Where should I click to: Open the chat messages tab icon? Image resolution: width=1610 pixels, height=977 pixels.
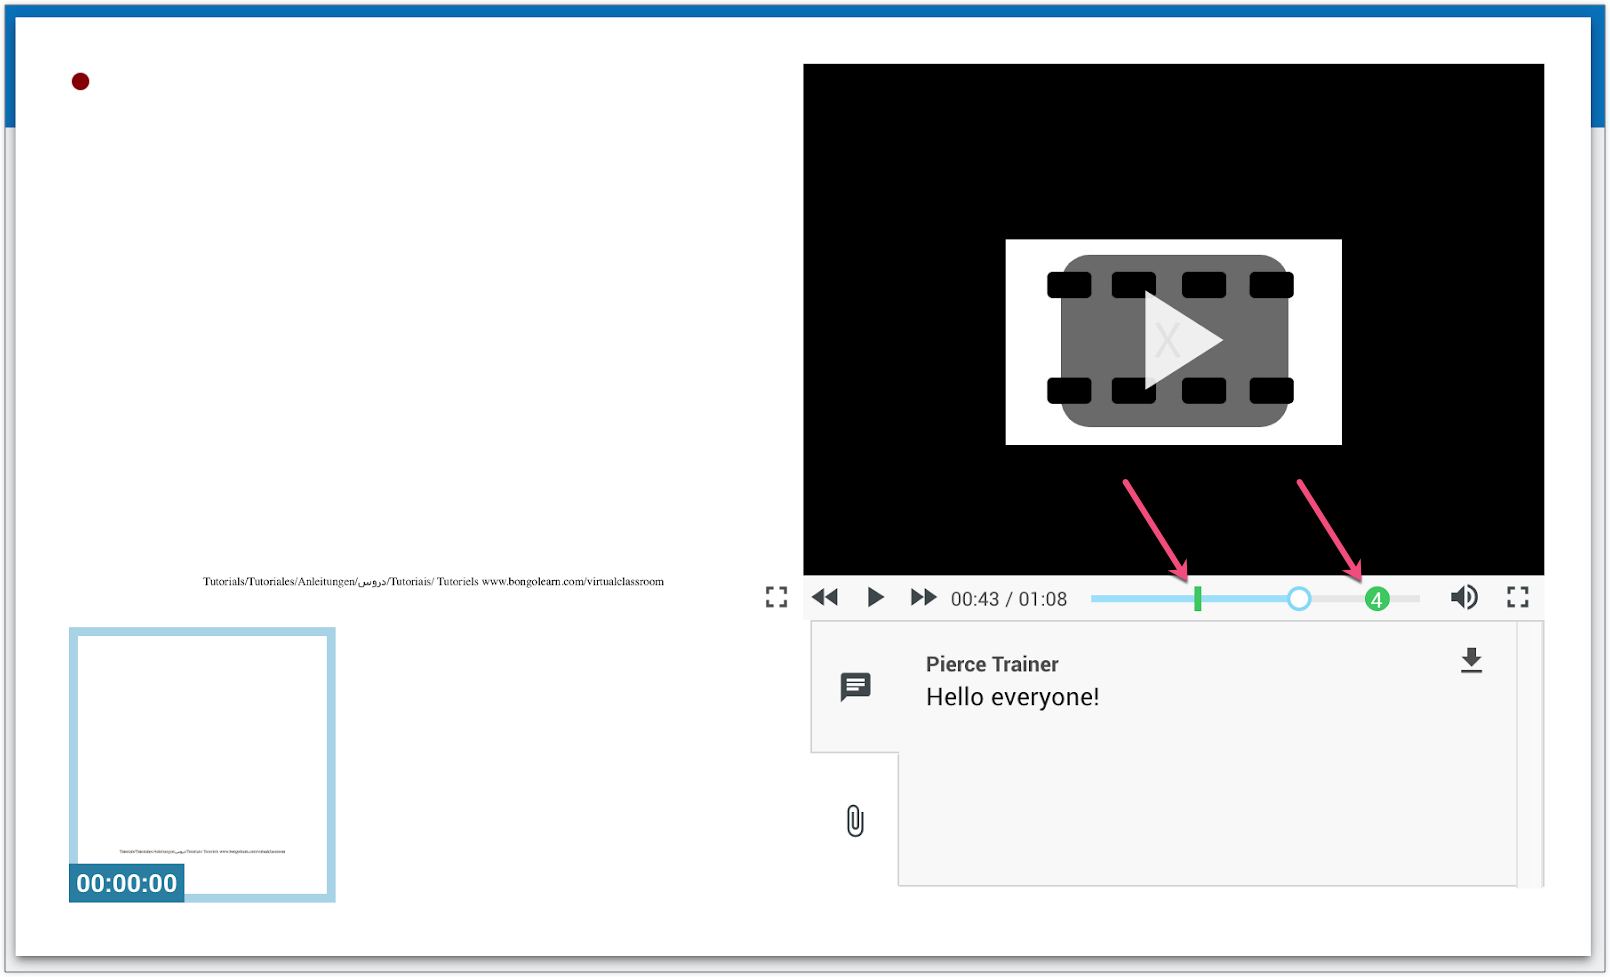tap(855, 687)
